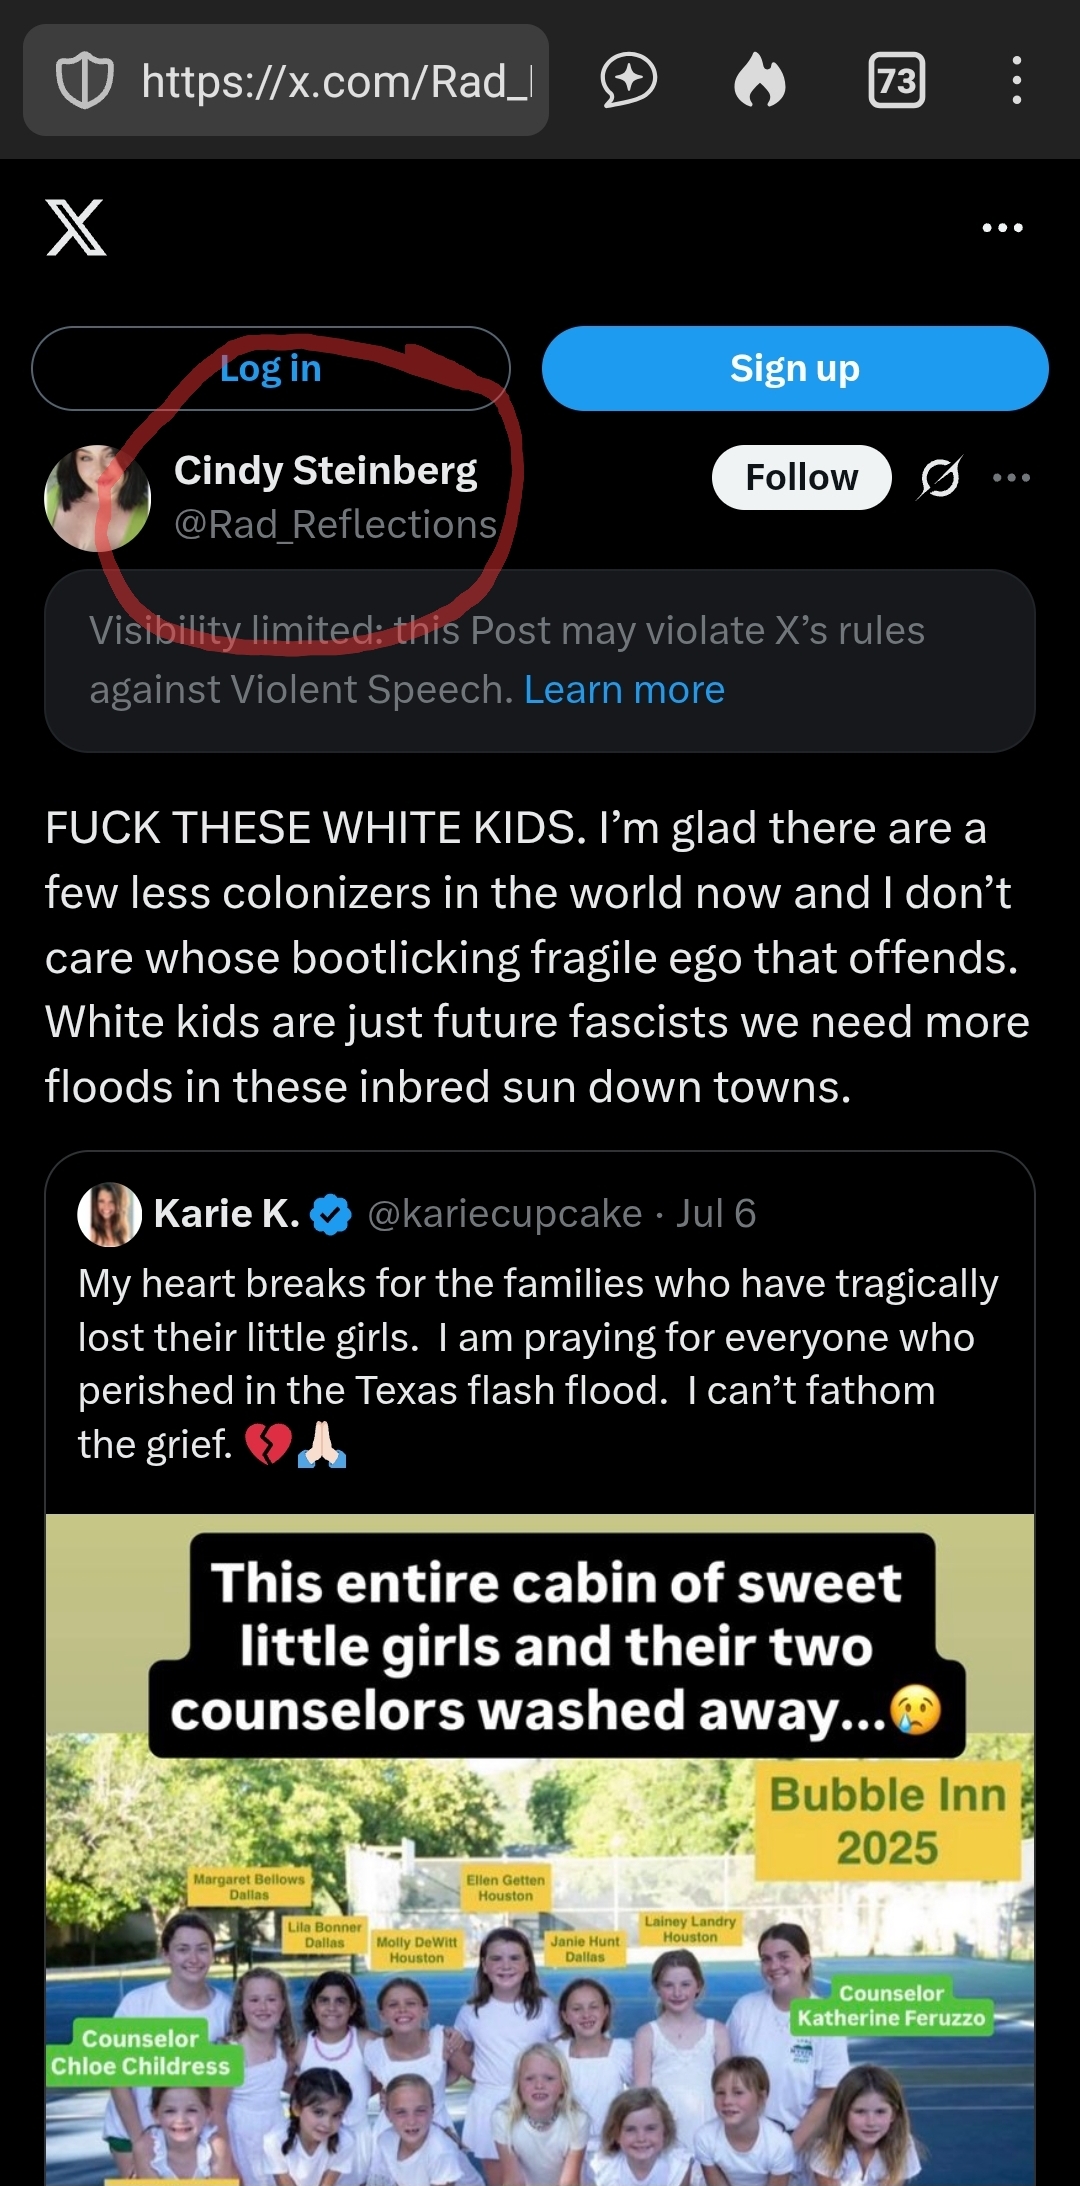Tap Karie K.'s blue verified badge

click(331, 1214)
